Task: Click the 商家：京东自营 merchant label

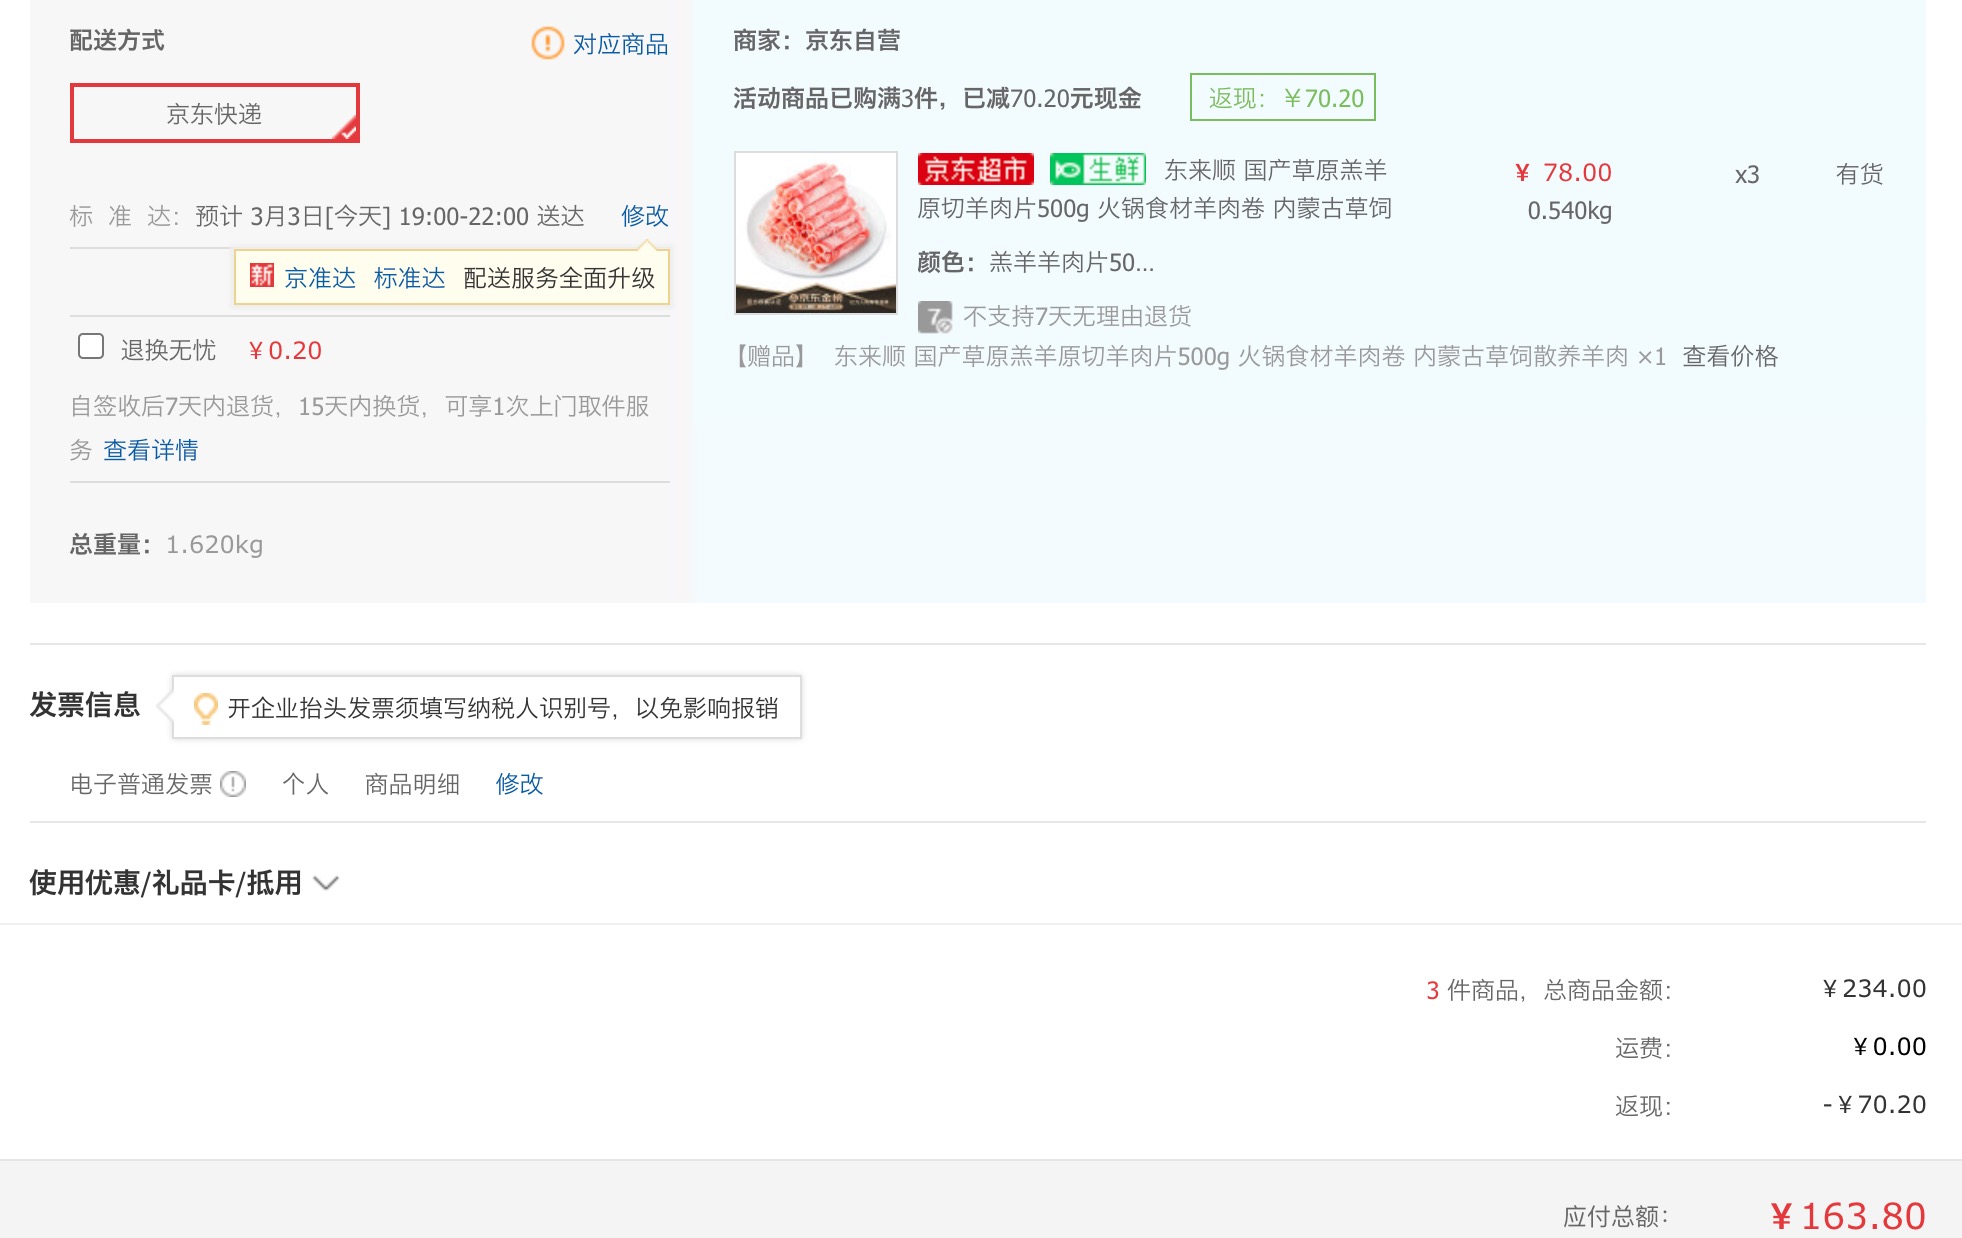Action: (x=817, y=41)
